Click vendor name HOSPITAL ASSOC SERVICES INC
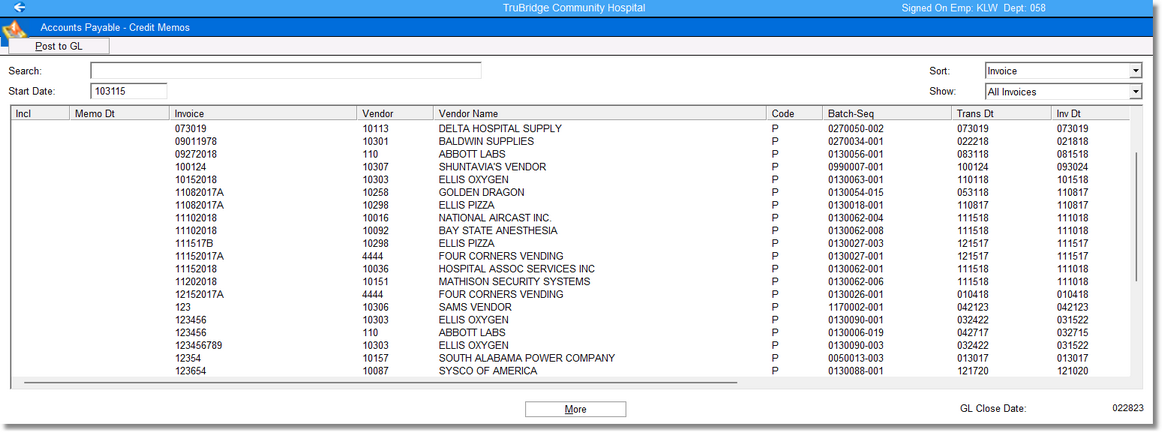 click(517, 268)
